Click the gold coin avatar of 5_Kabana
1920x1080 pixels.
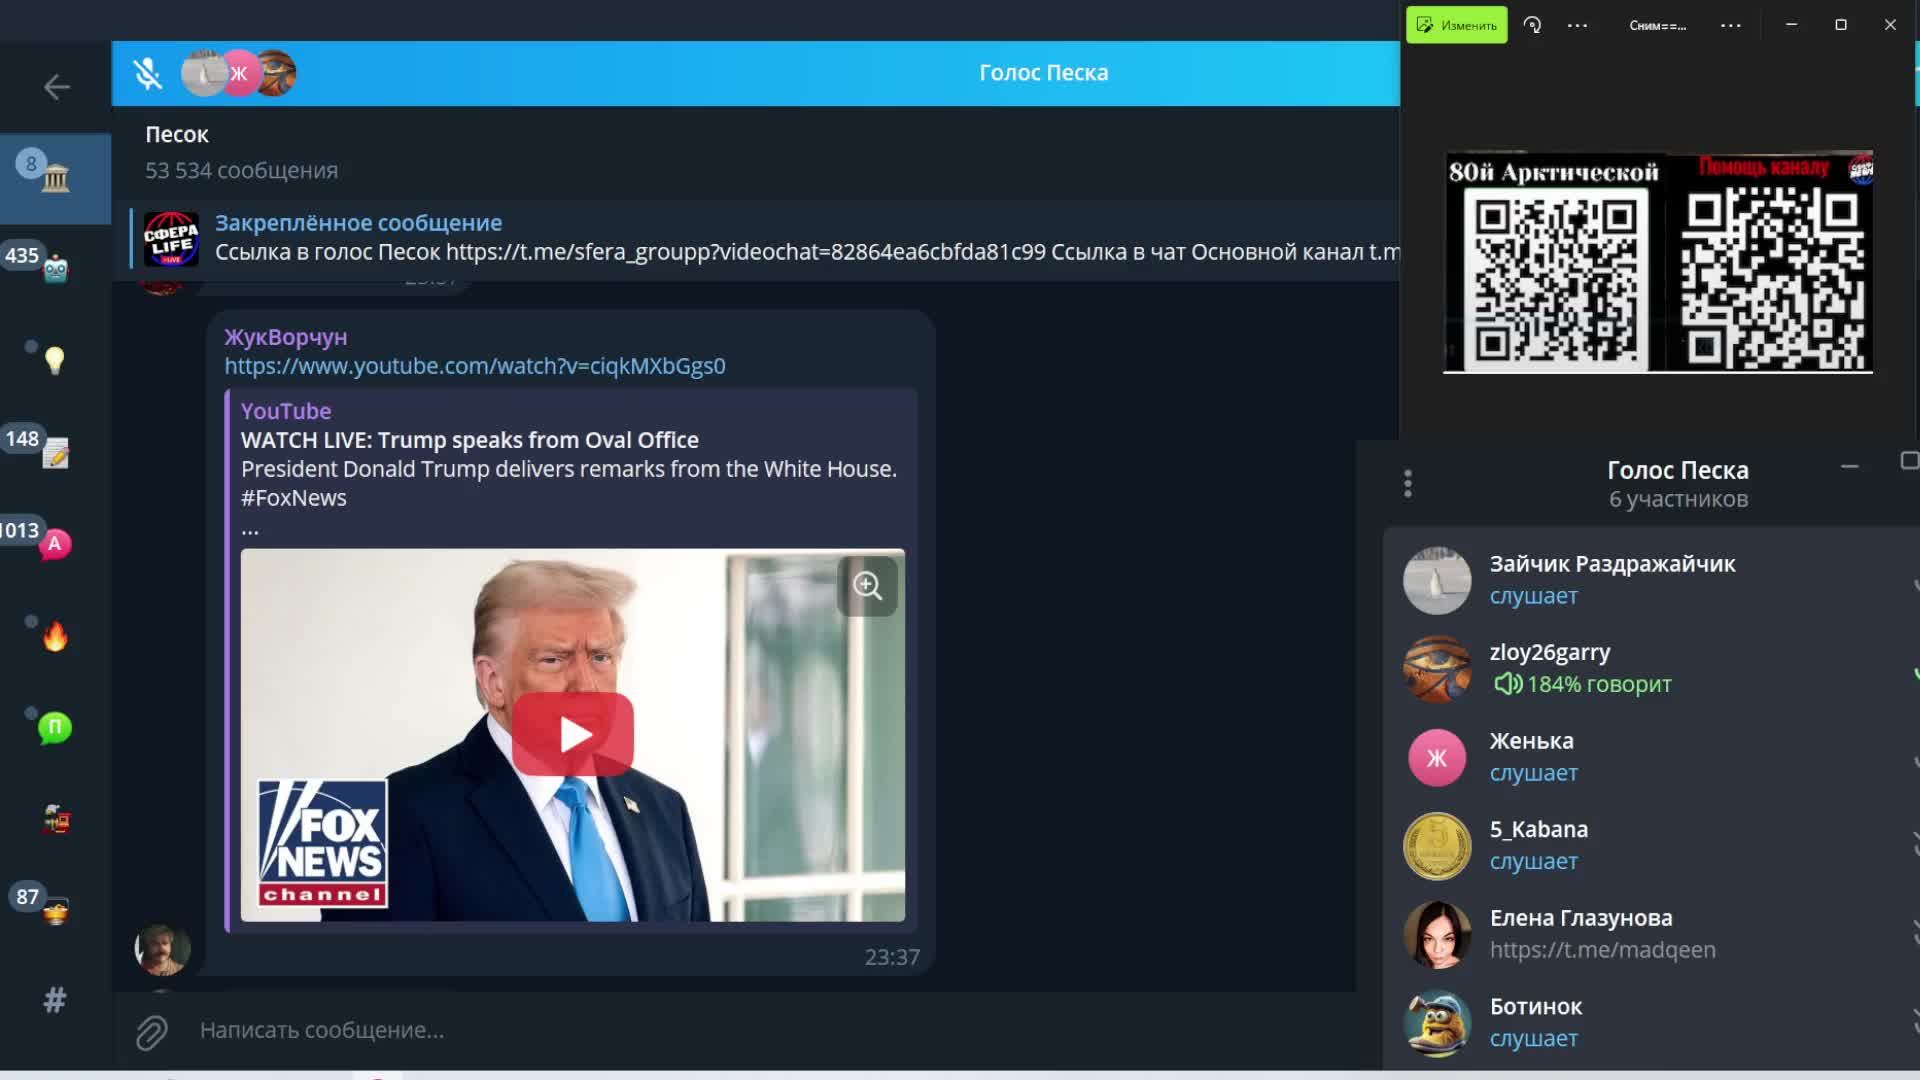(1437, 846)
